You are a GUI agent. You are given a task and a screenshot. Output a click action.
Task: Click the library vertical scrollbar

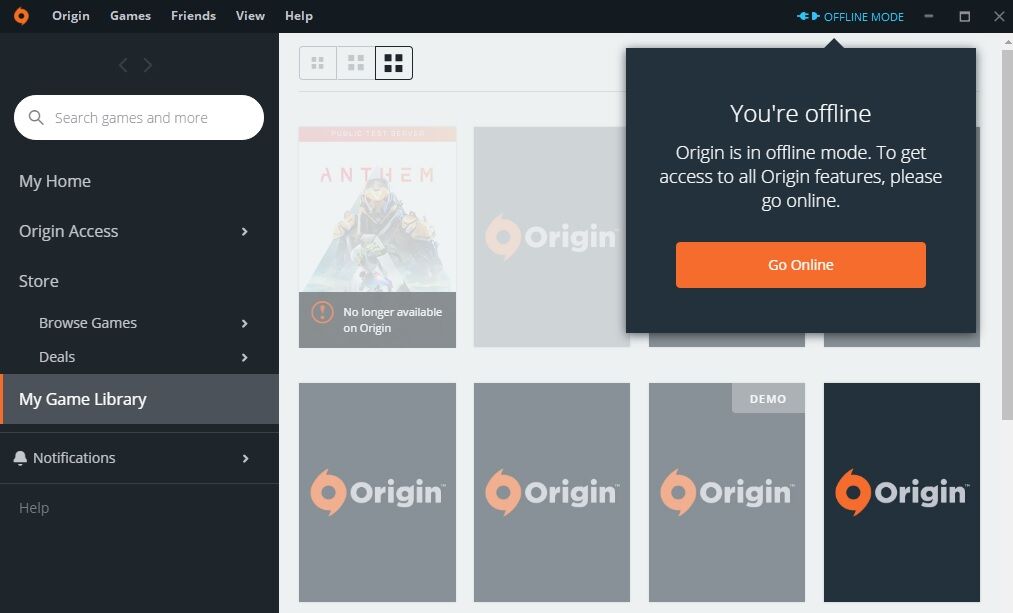point(1007,234)
